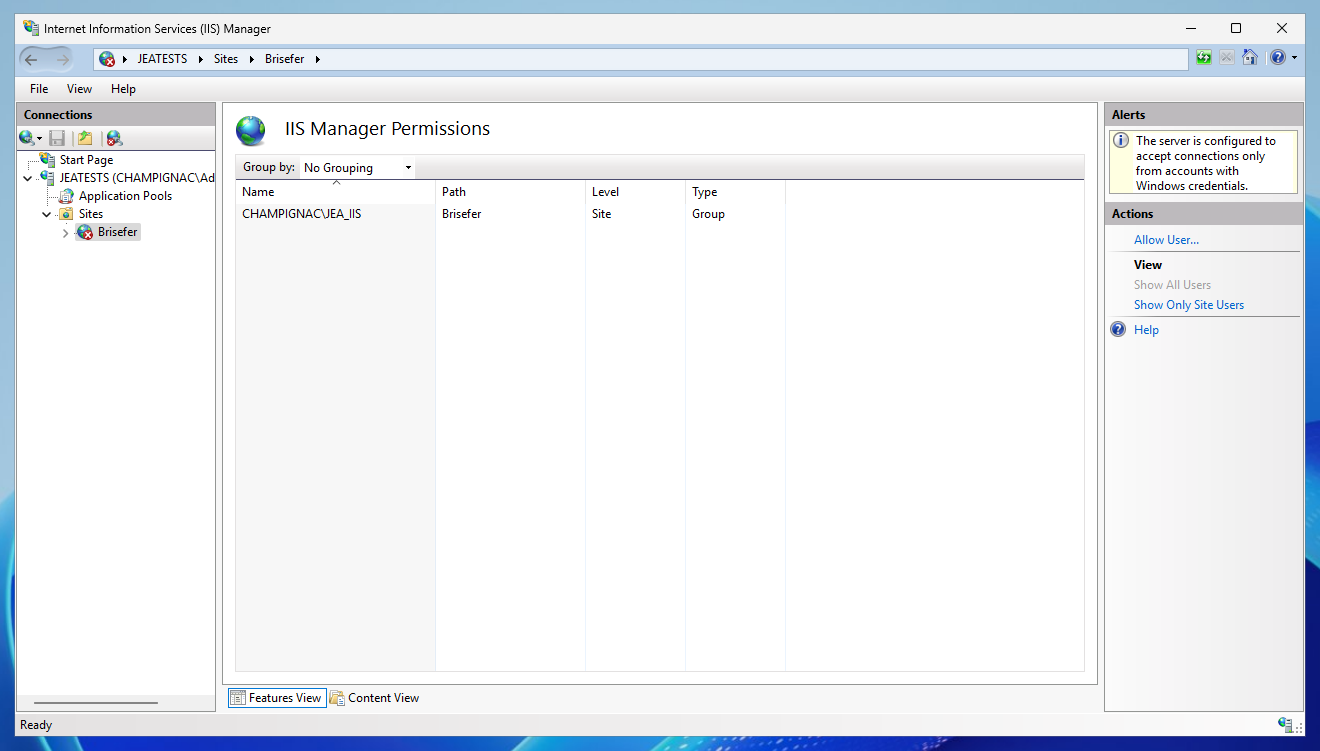1320x751 pixels.
Task: Click the Help link in Actions pane
Action: [1146, 330]
